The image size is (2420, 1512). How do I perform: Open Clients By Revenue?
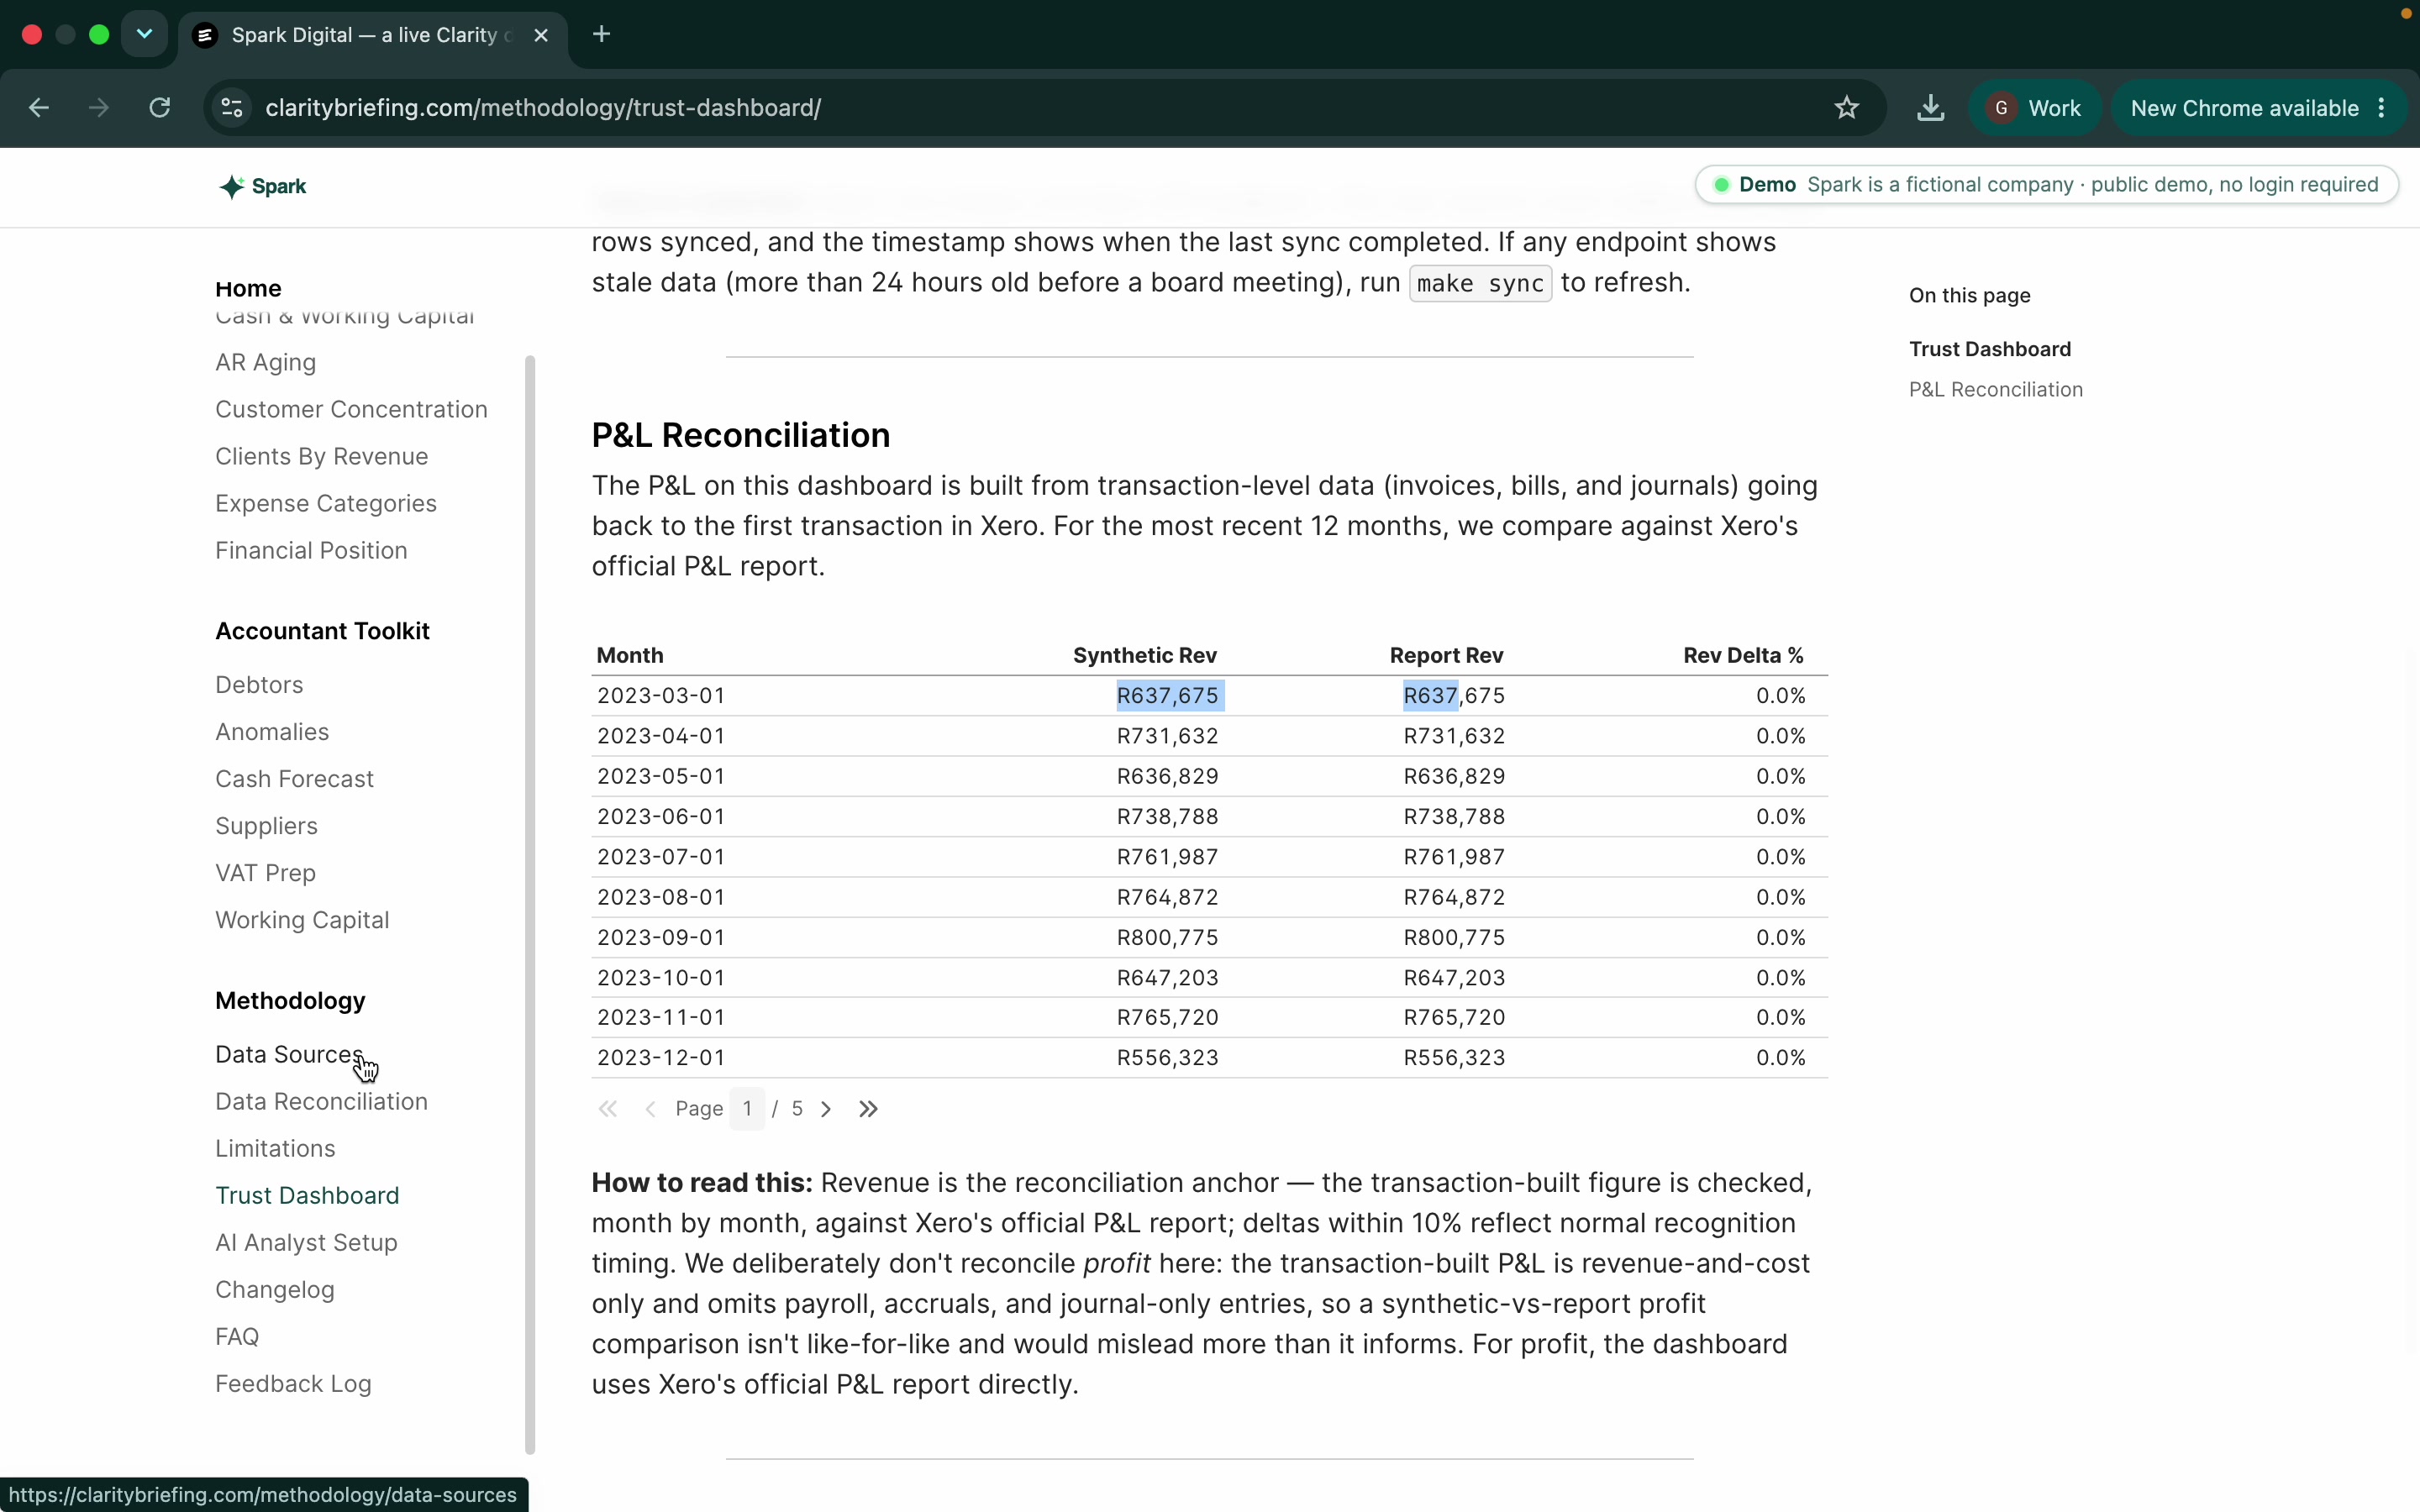(x=321, y=456)
